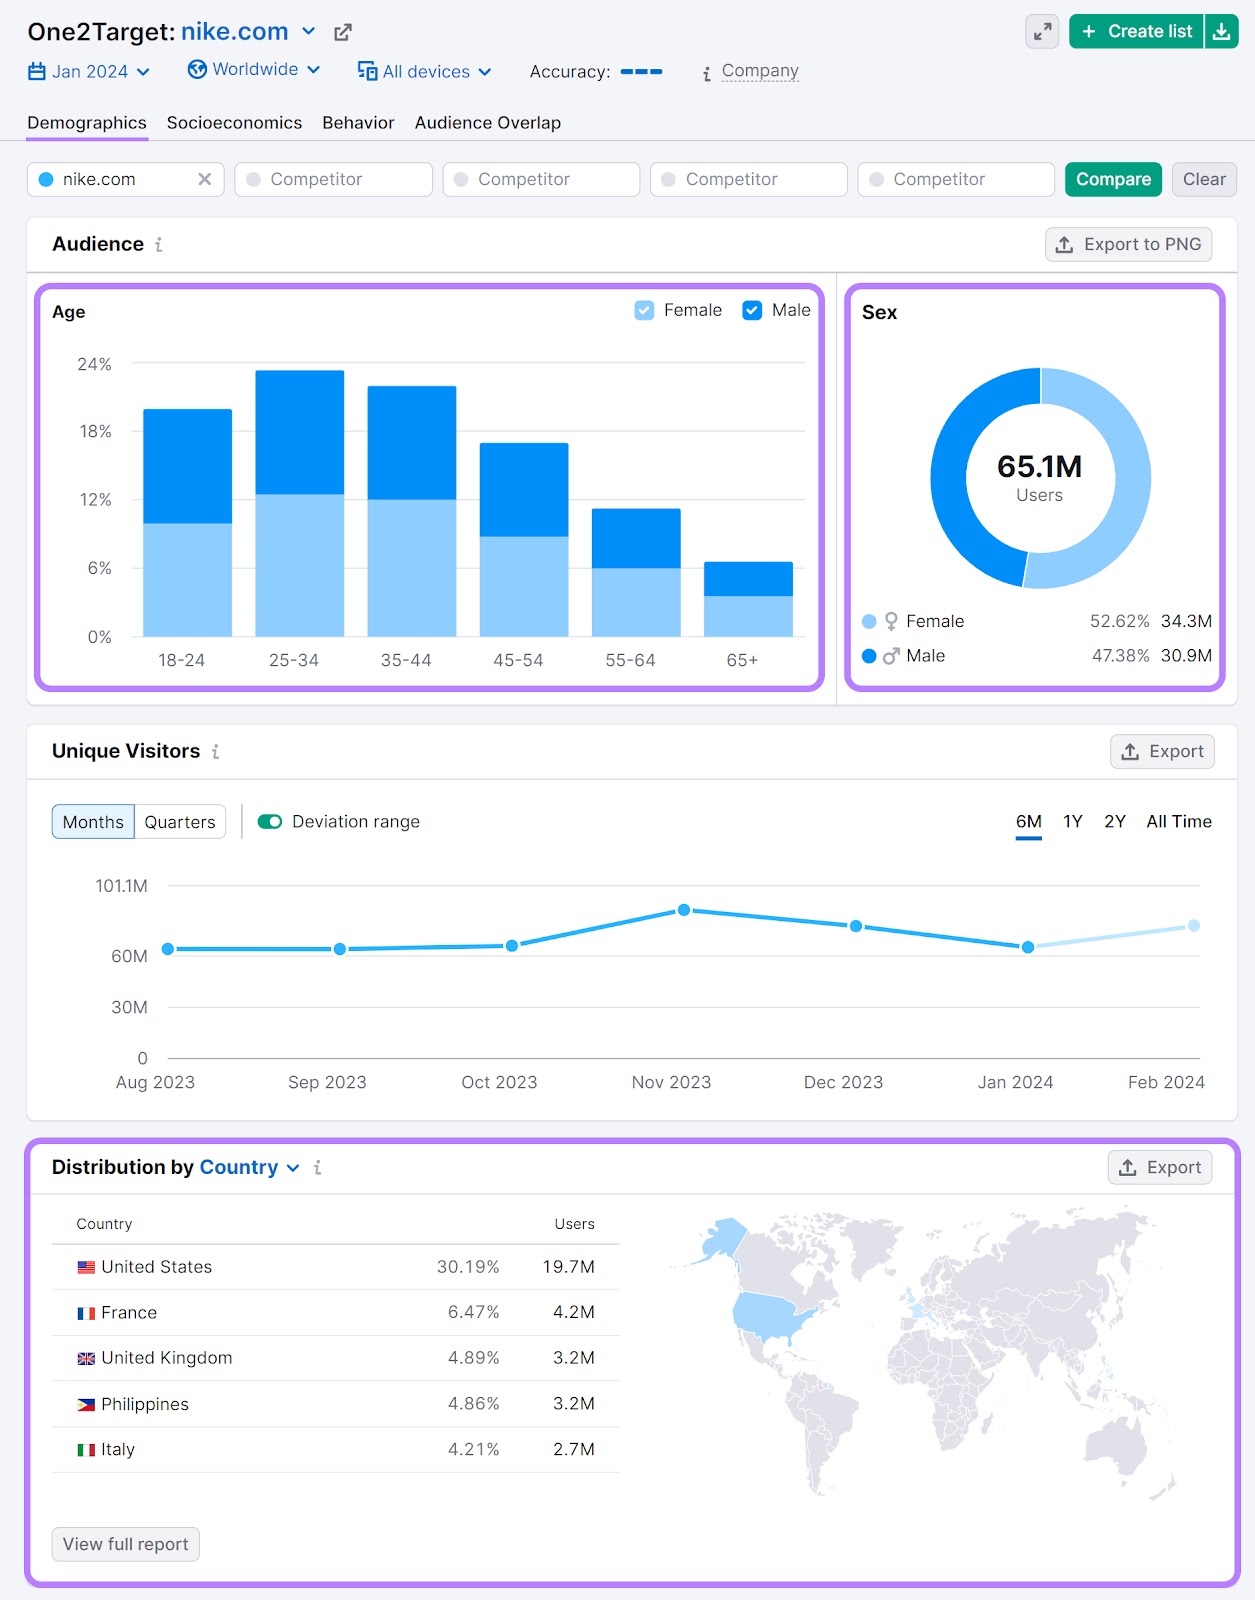The width and height of the screenshot is (1255, 1600).
Task: Click the Nov 2023 data point
Action: click(x=684, y=910)
